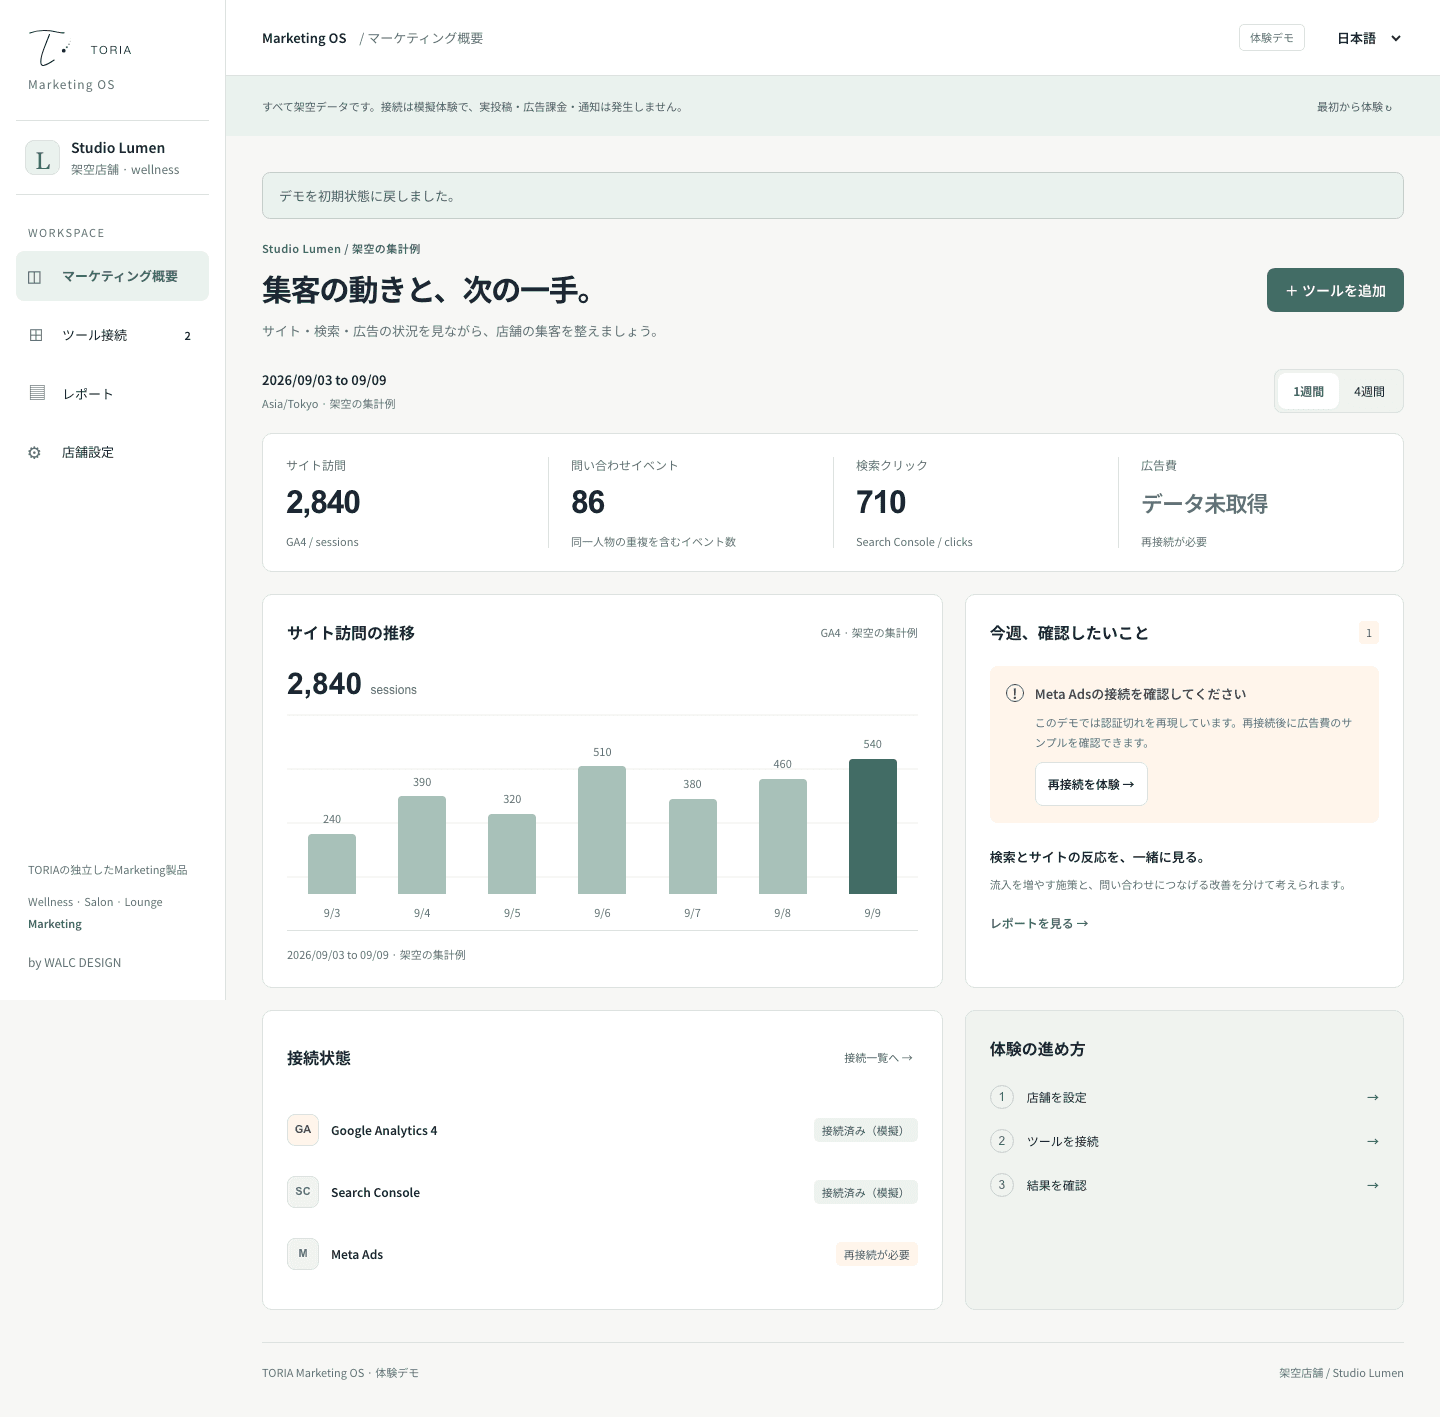The image size is (1440, 1417).
Task: Click the Studio Lumen 'L' avatar
Action: [42, 158]
